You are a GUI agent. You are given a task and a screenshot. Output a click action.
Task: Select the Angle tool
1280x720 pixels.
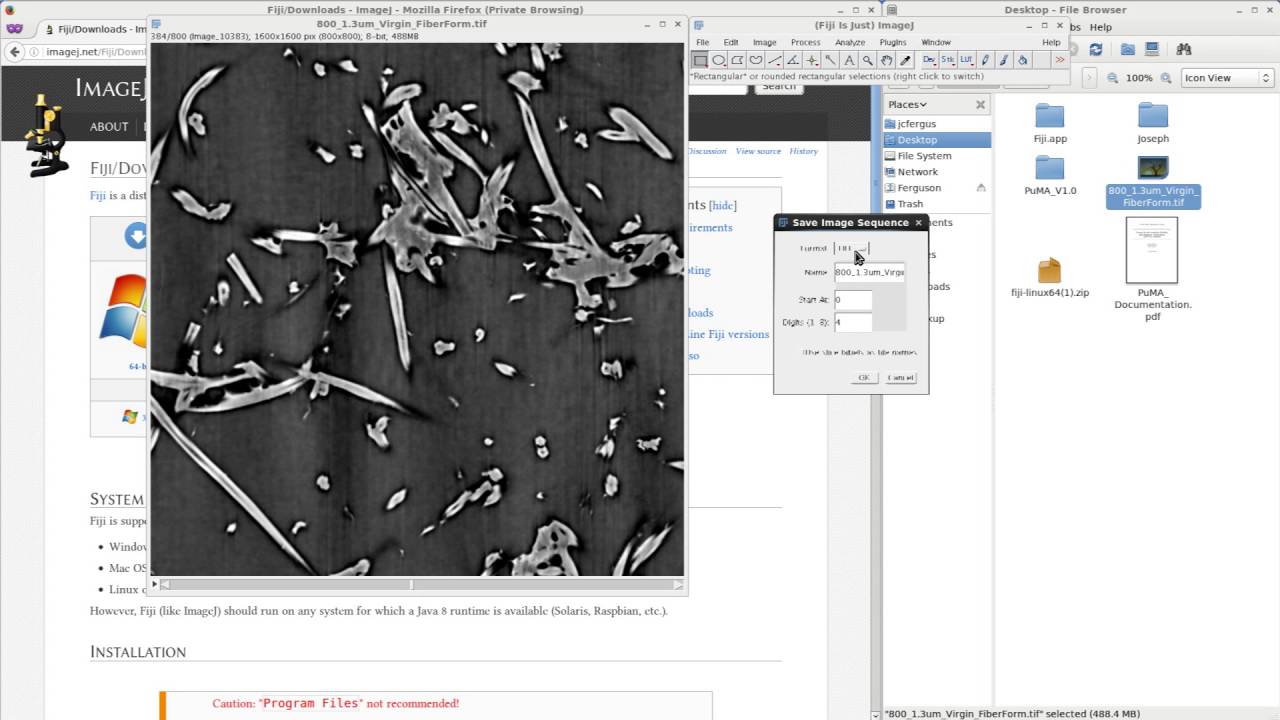click(x=793, y=60)
